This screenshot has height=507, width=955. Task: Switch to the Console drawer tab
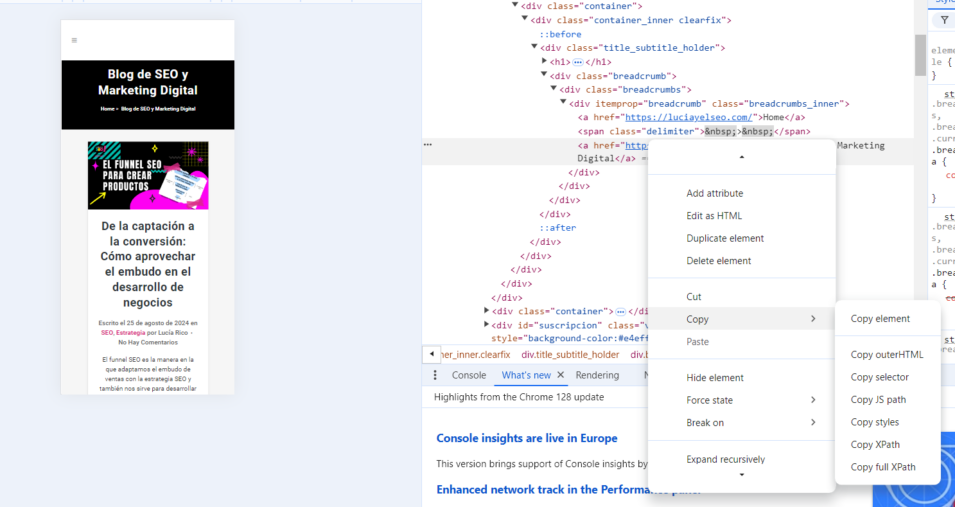[469, 375]
